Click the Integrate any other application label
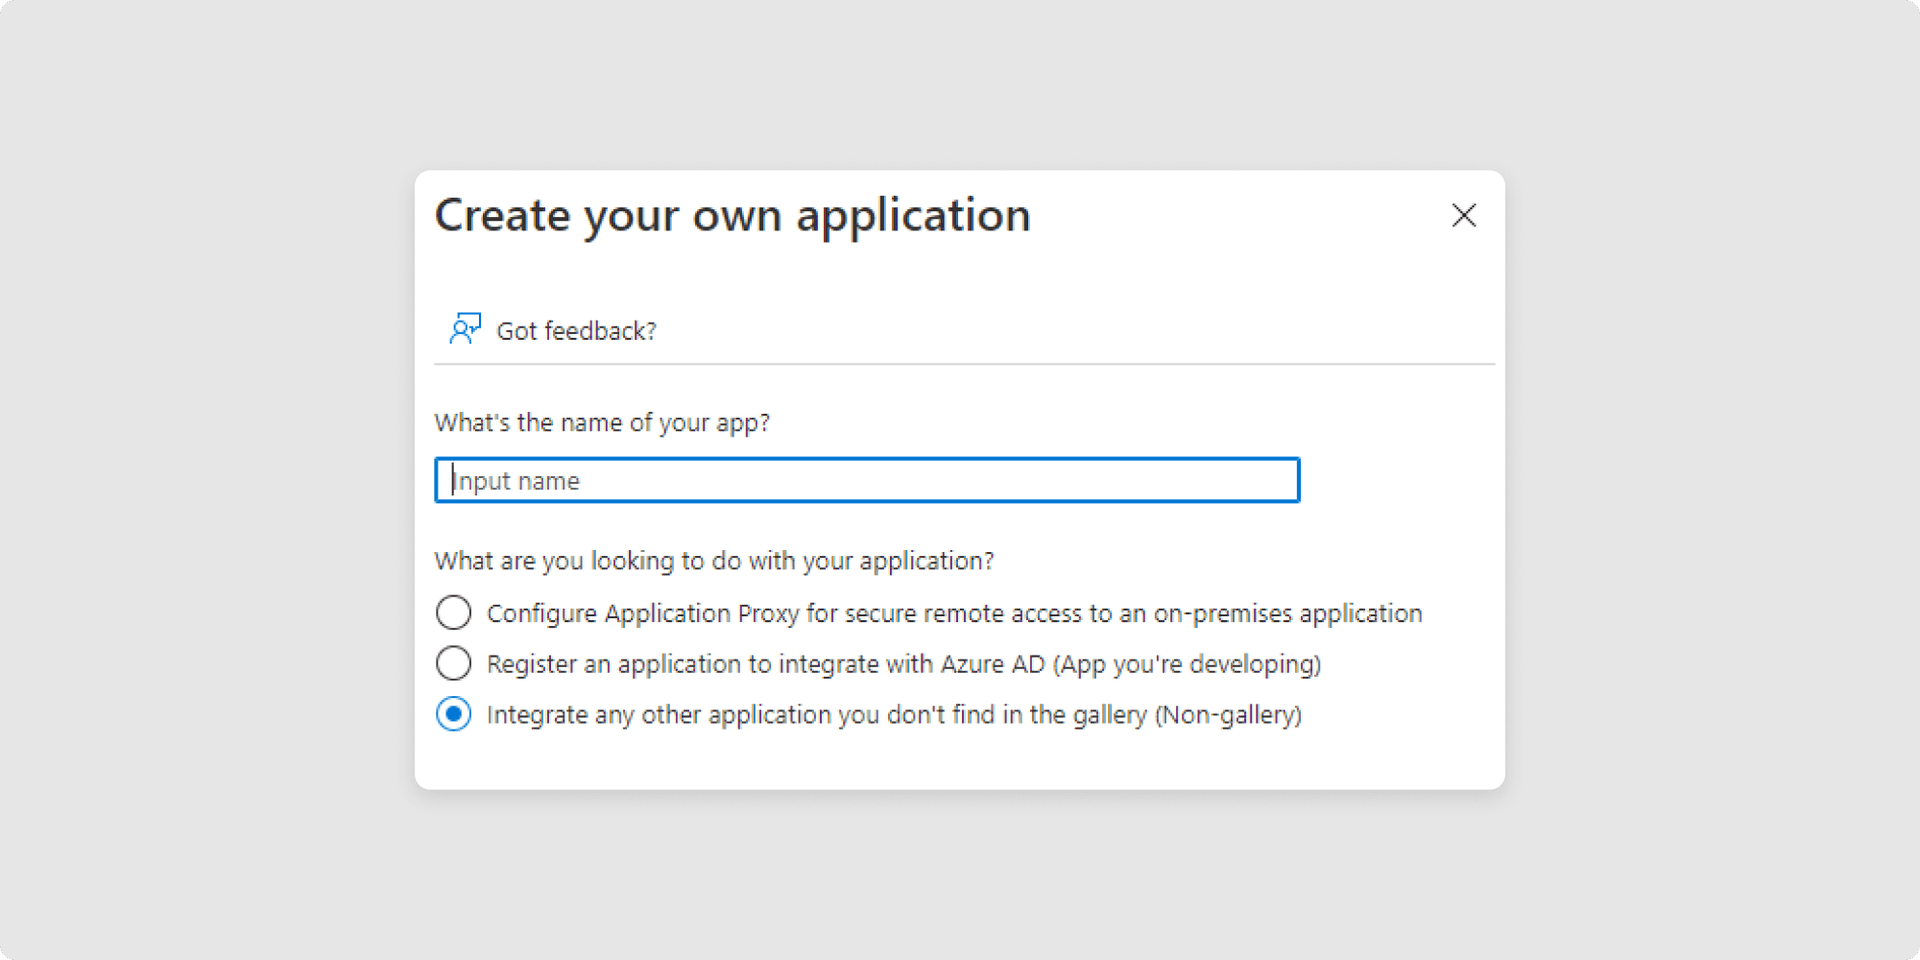This screenshot has width=1920, height=960. [893, 715]
